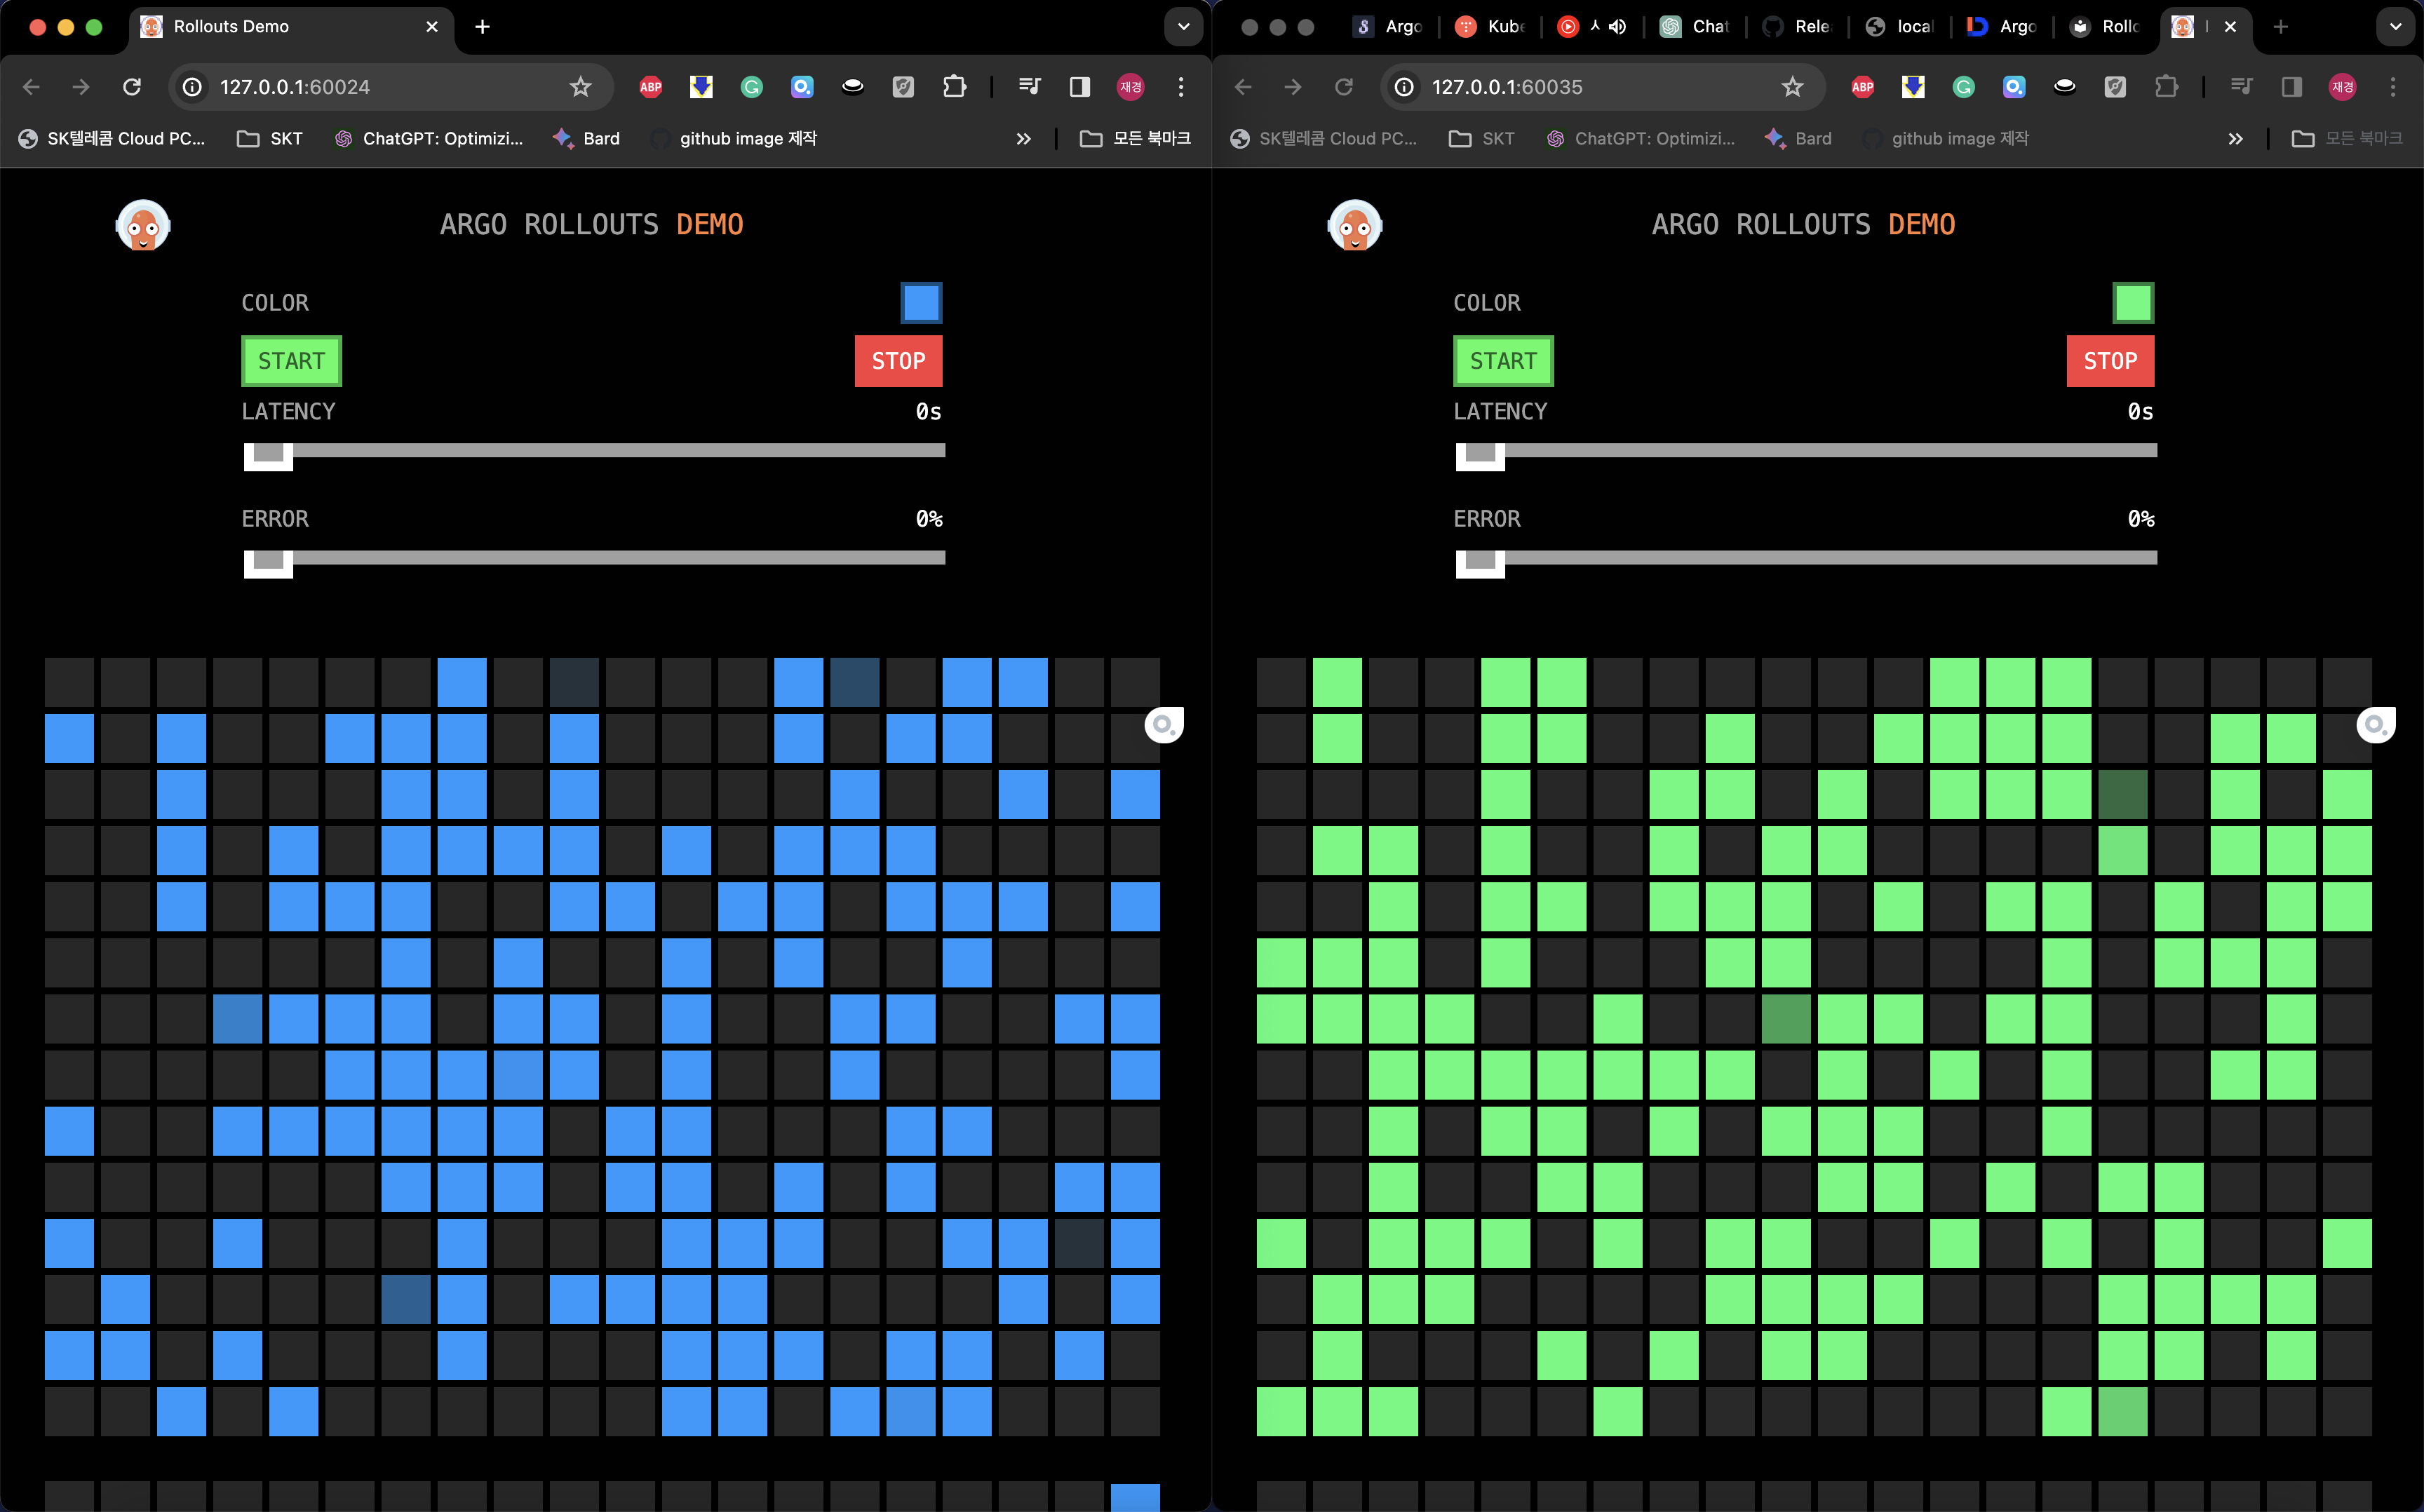
Task: Switch to the Kube tab in the right window
Action: [x=1490, y=27]
